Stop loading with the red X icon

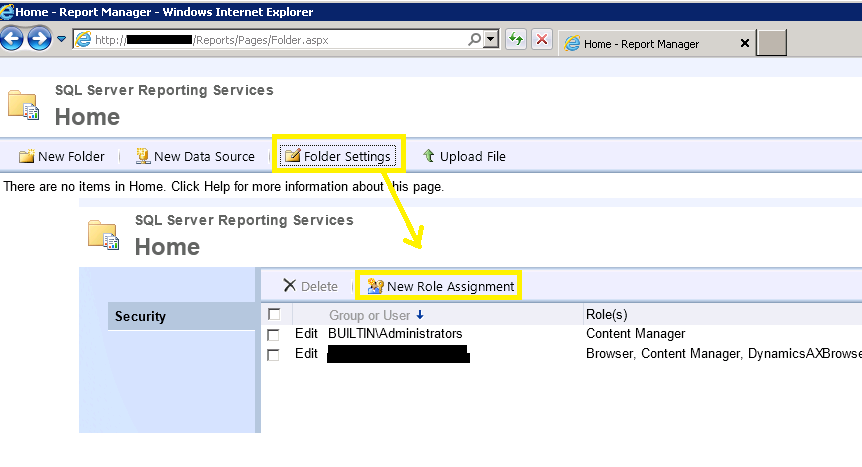[x=541, y=39]
